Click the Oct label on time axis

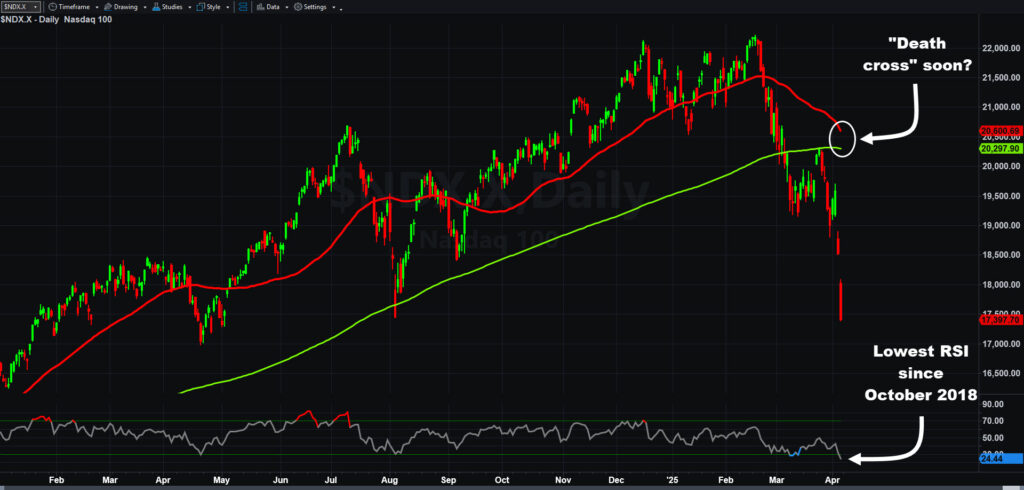tap(502, 479)
